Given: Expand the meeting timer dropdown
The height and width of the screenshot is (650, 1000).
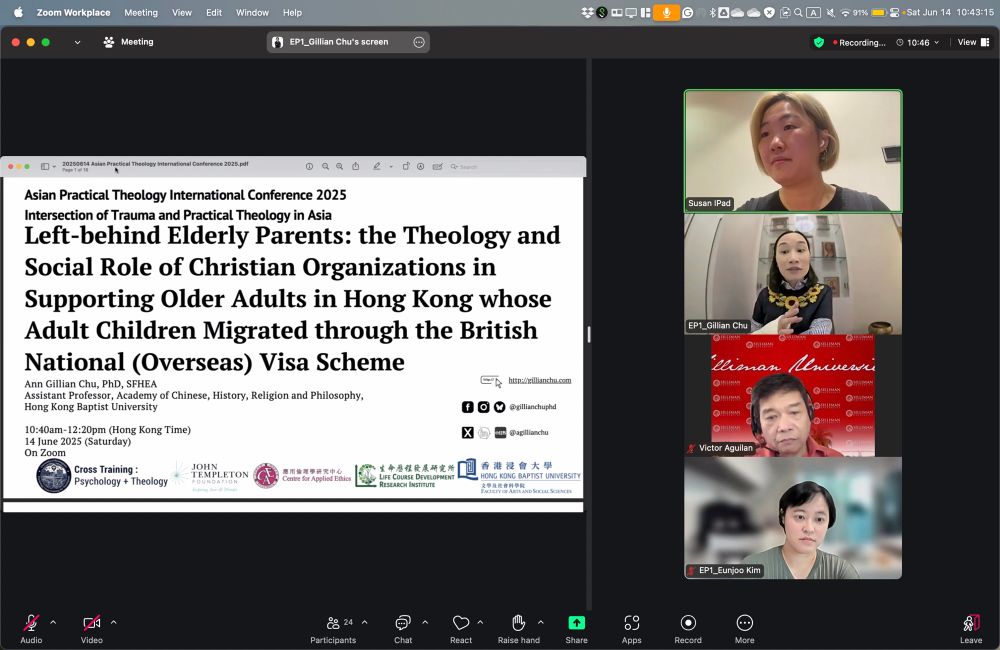Looking at the screenshot, I should pyautogui.click(x=918, y=43).
